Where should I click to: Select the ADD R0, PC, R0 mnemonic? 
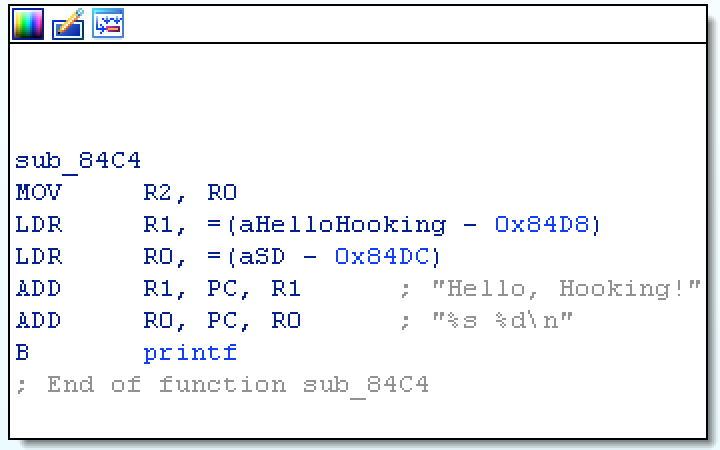[39, 321]
